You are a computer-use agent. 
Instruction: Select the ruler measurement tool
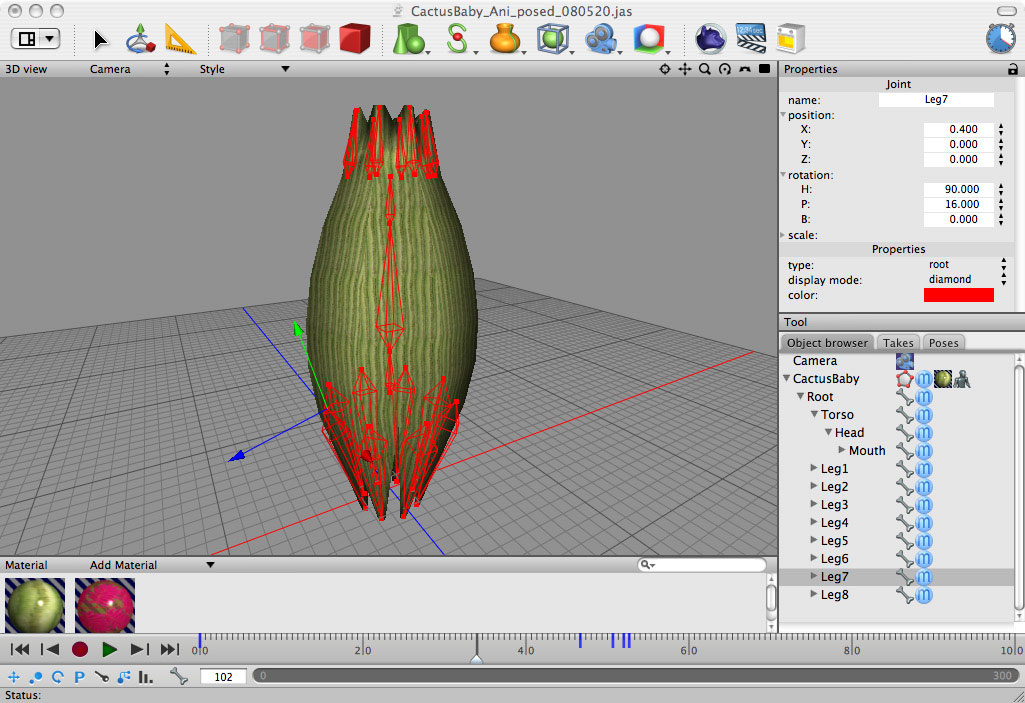178,38
